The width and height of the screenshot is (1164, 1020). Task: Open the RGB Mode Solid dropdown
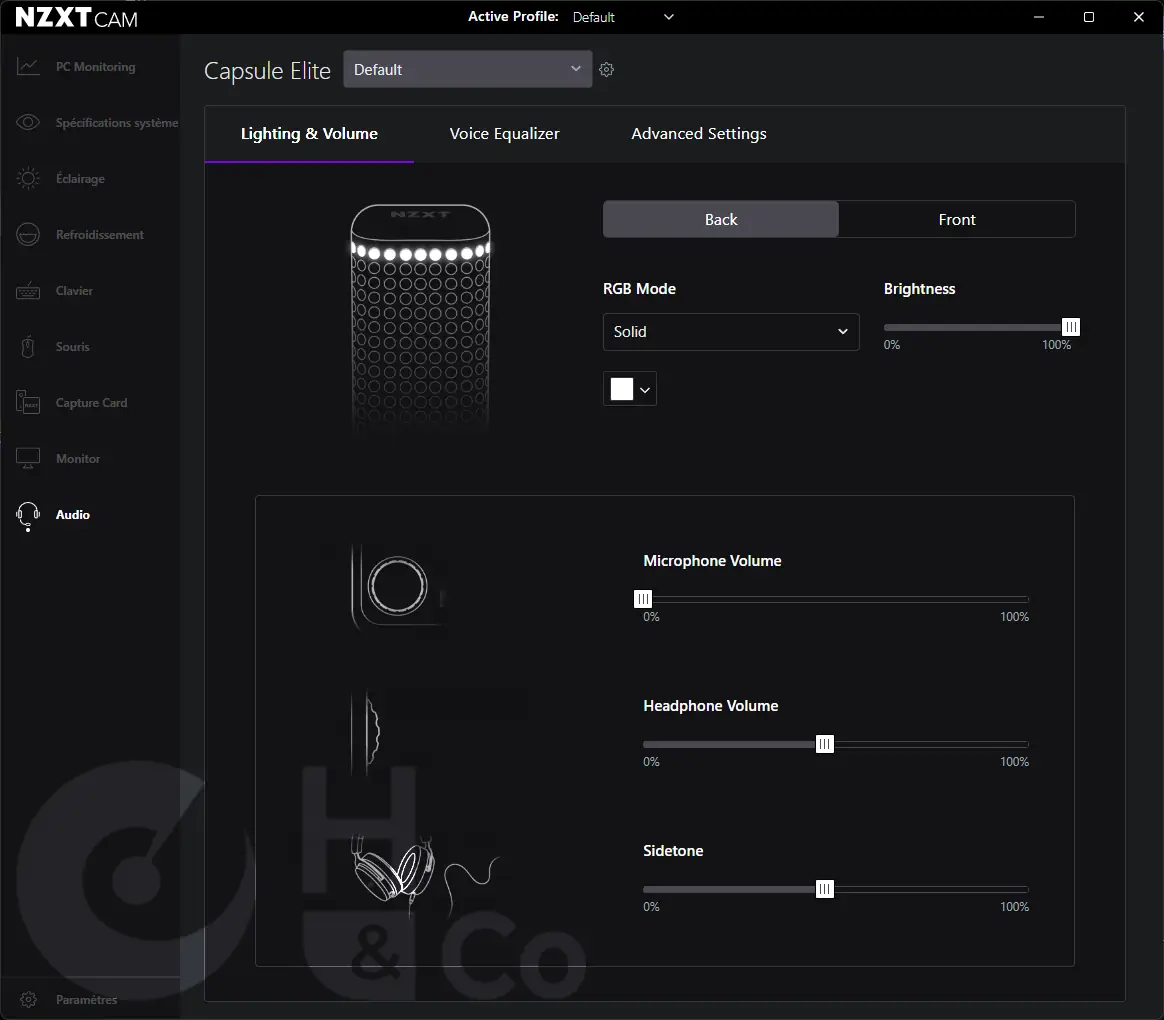pyautogui.click(x=731, y=332)
